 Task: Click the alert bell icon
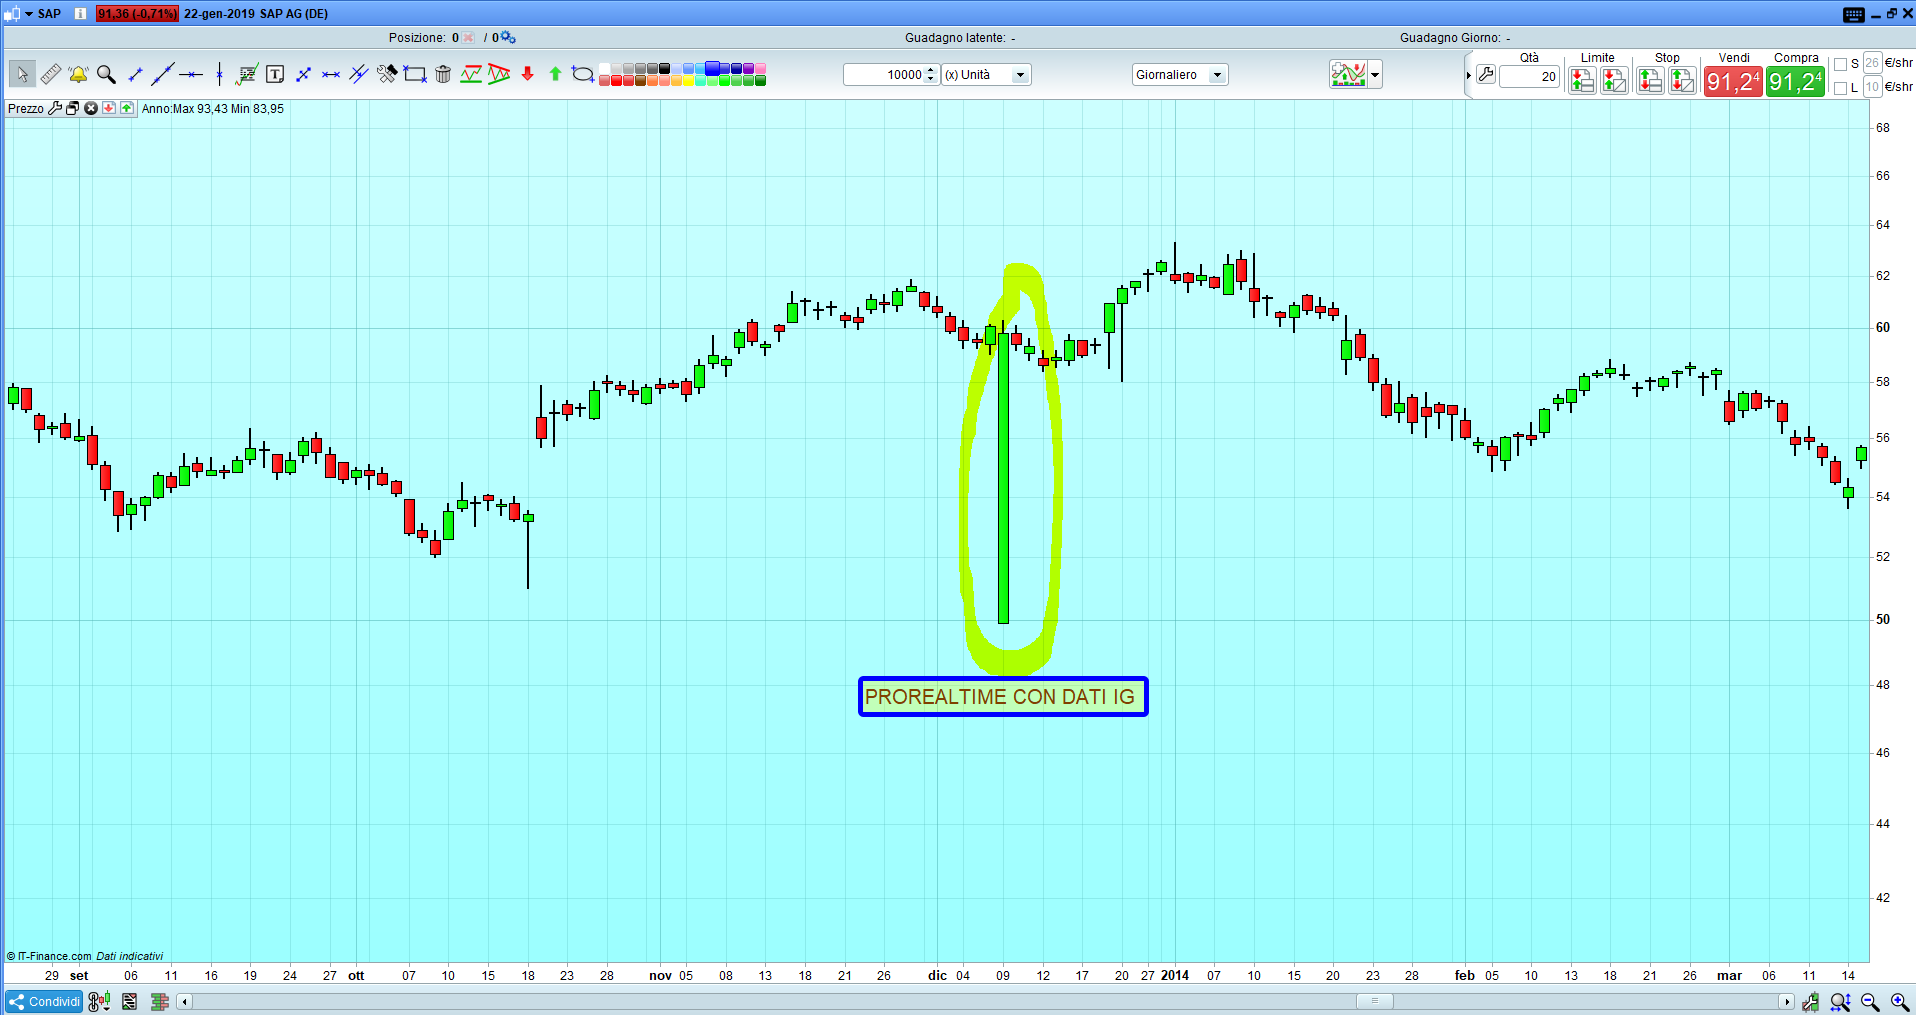[78, 74]
